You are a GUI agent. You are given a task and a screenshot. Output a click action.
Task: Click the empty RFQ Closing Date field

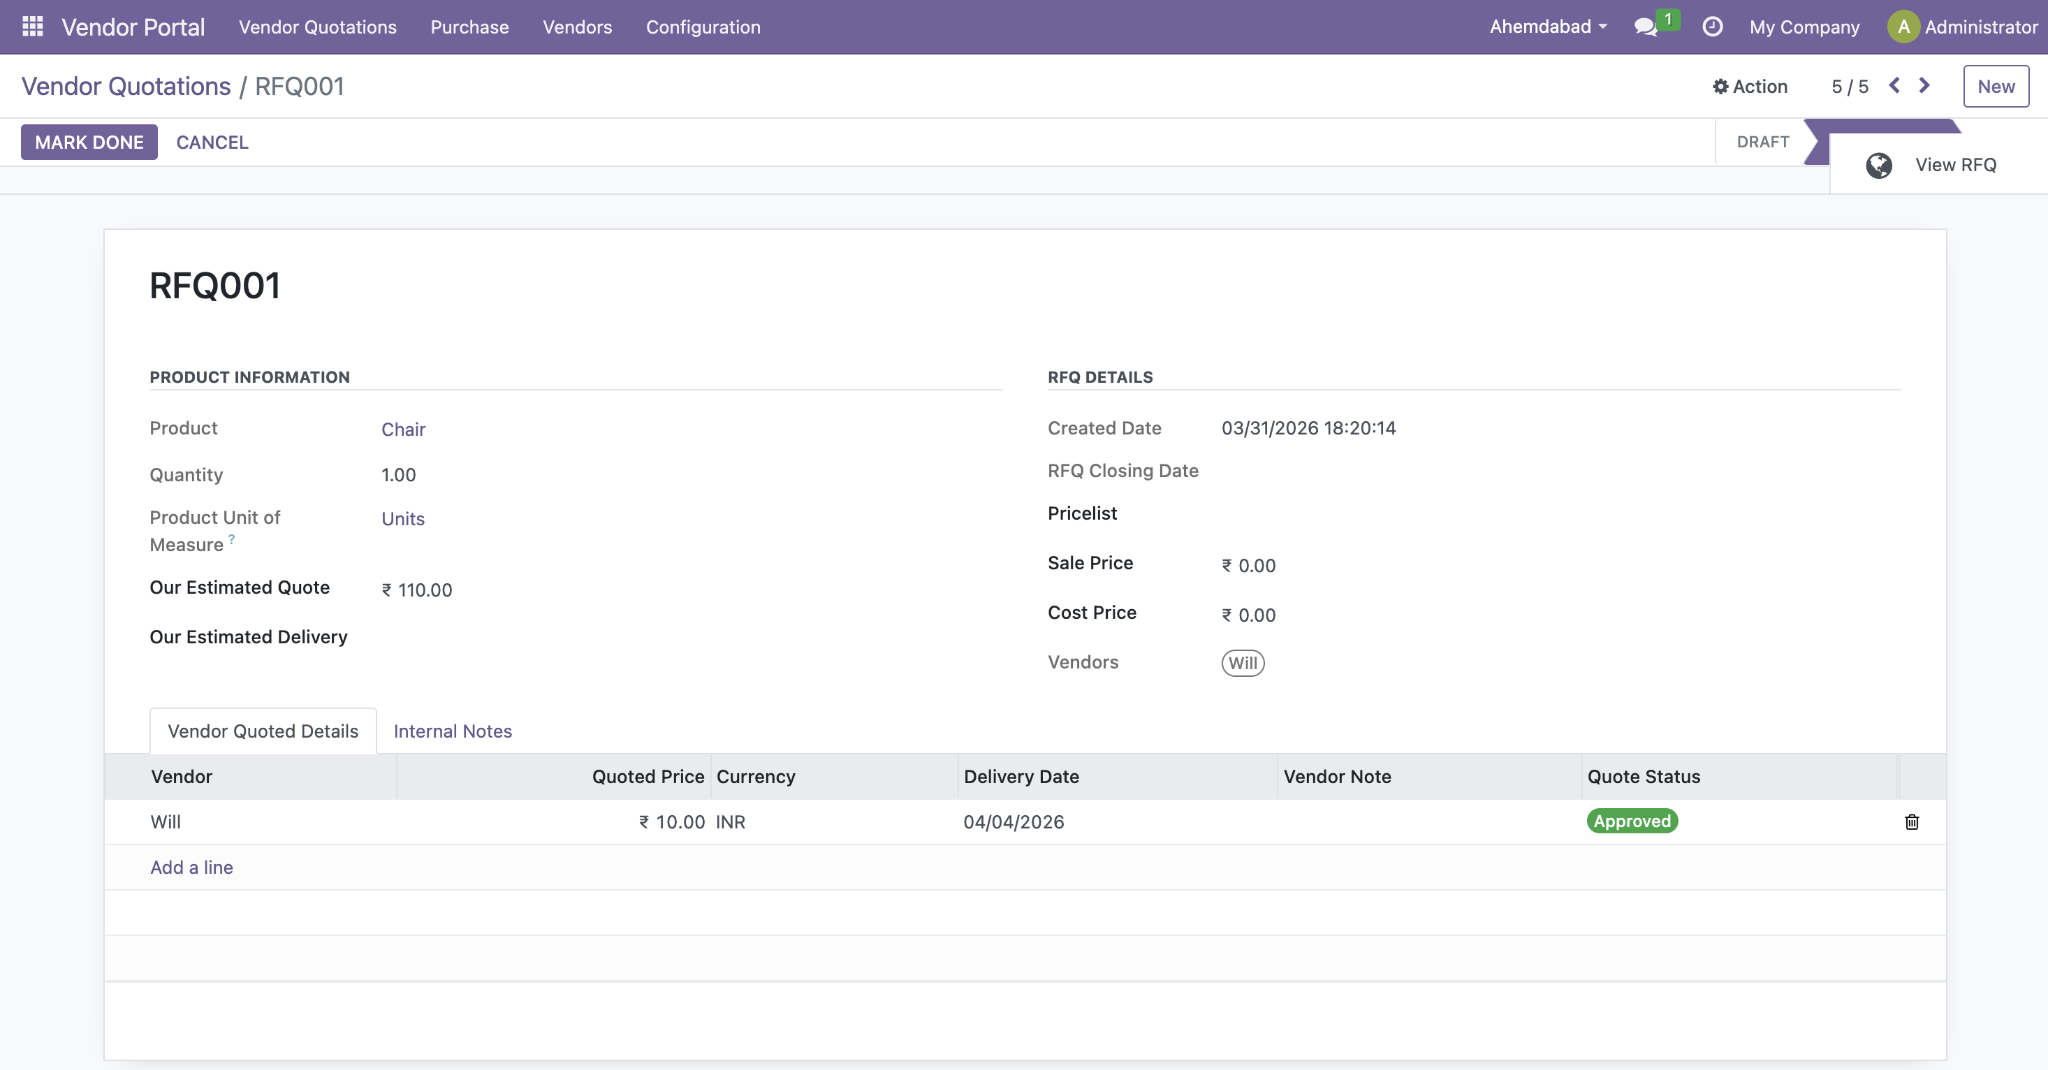point(1560,471)
